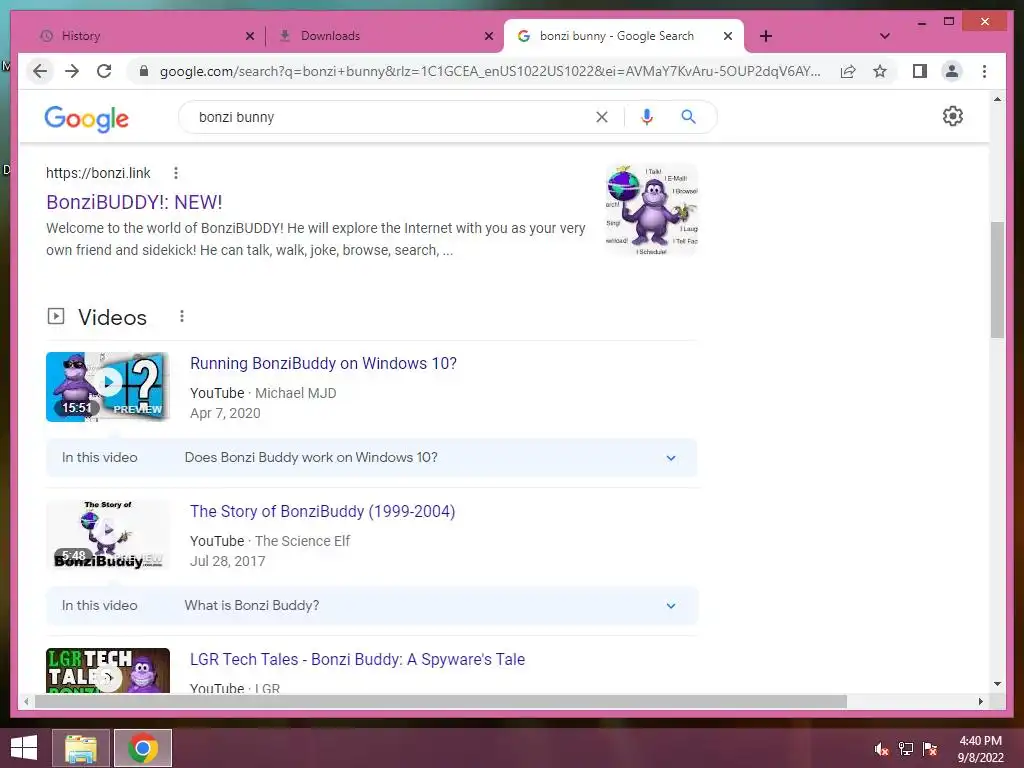Start voice search with microphone
The image size is (1024, 768).
[x=647, y=117]
